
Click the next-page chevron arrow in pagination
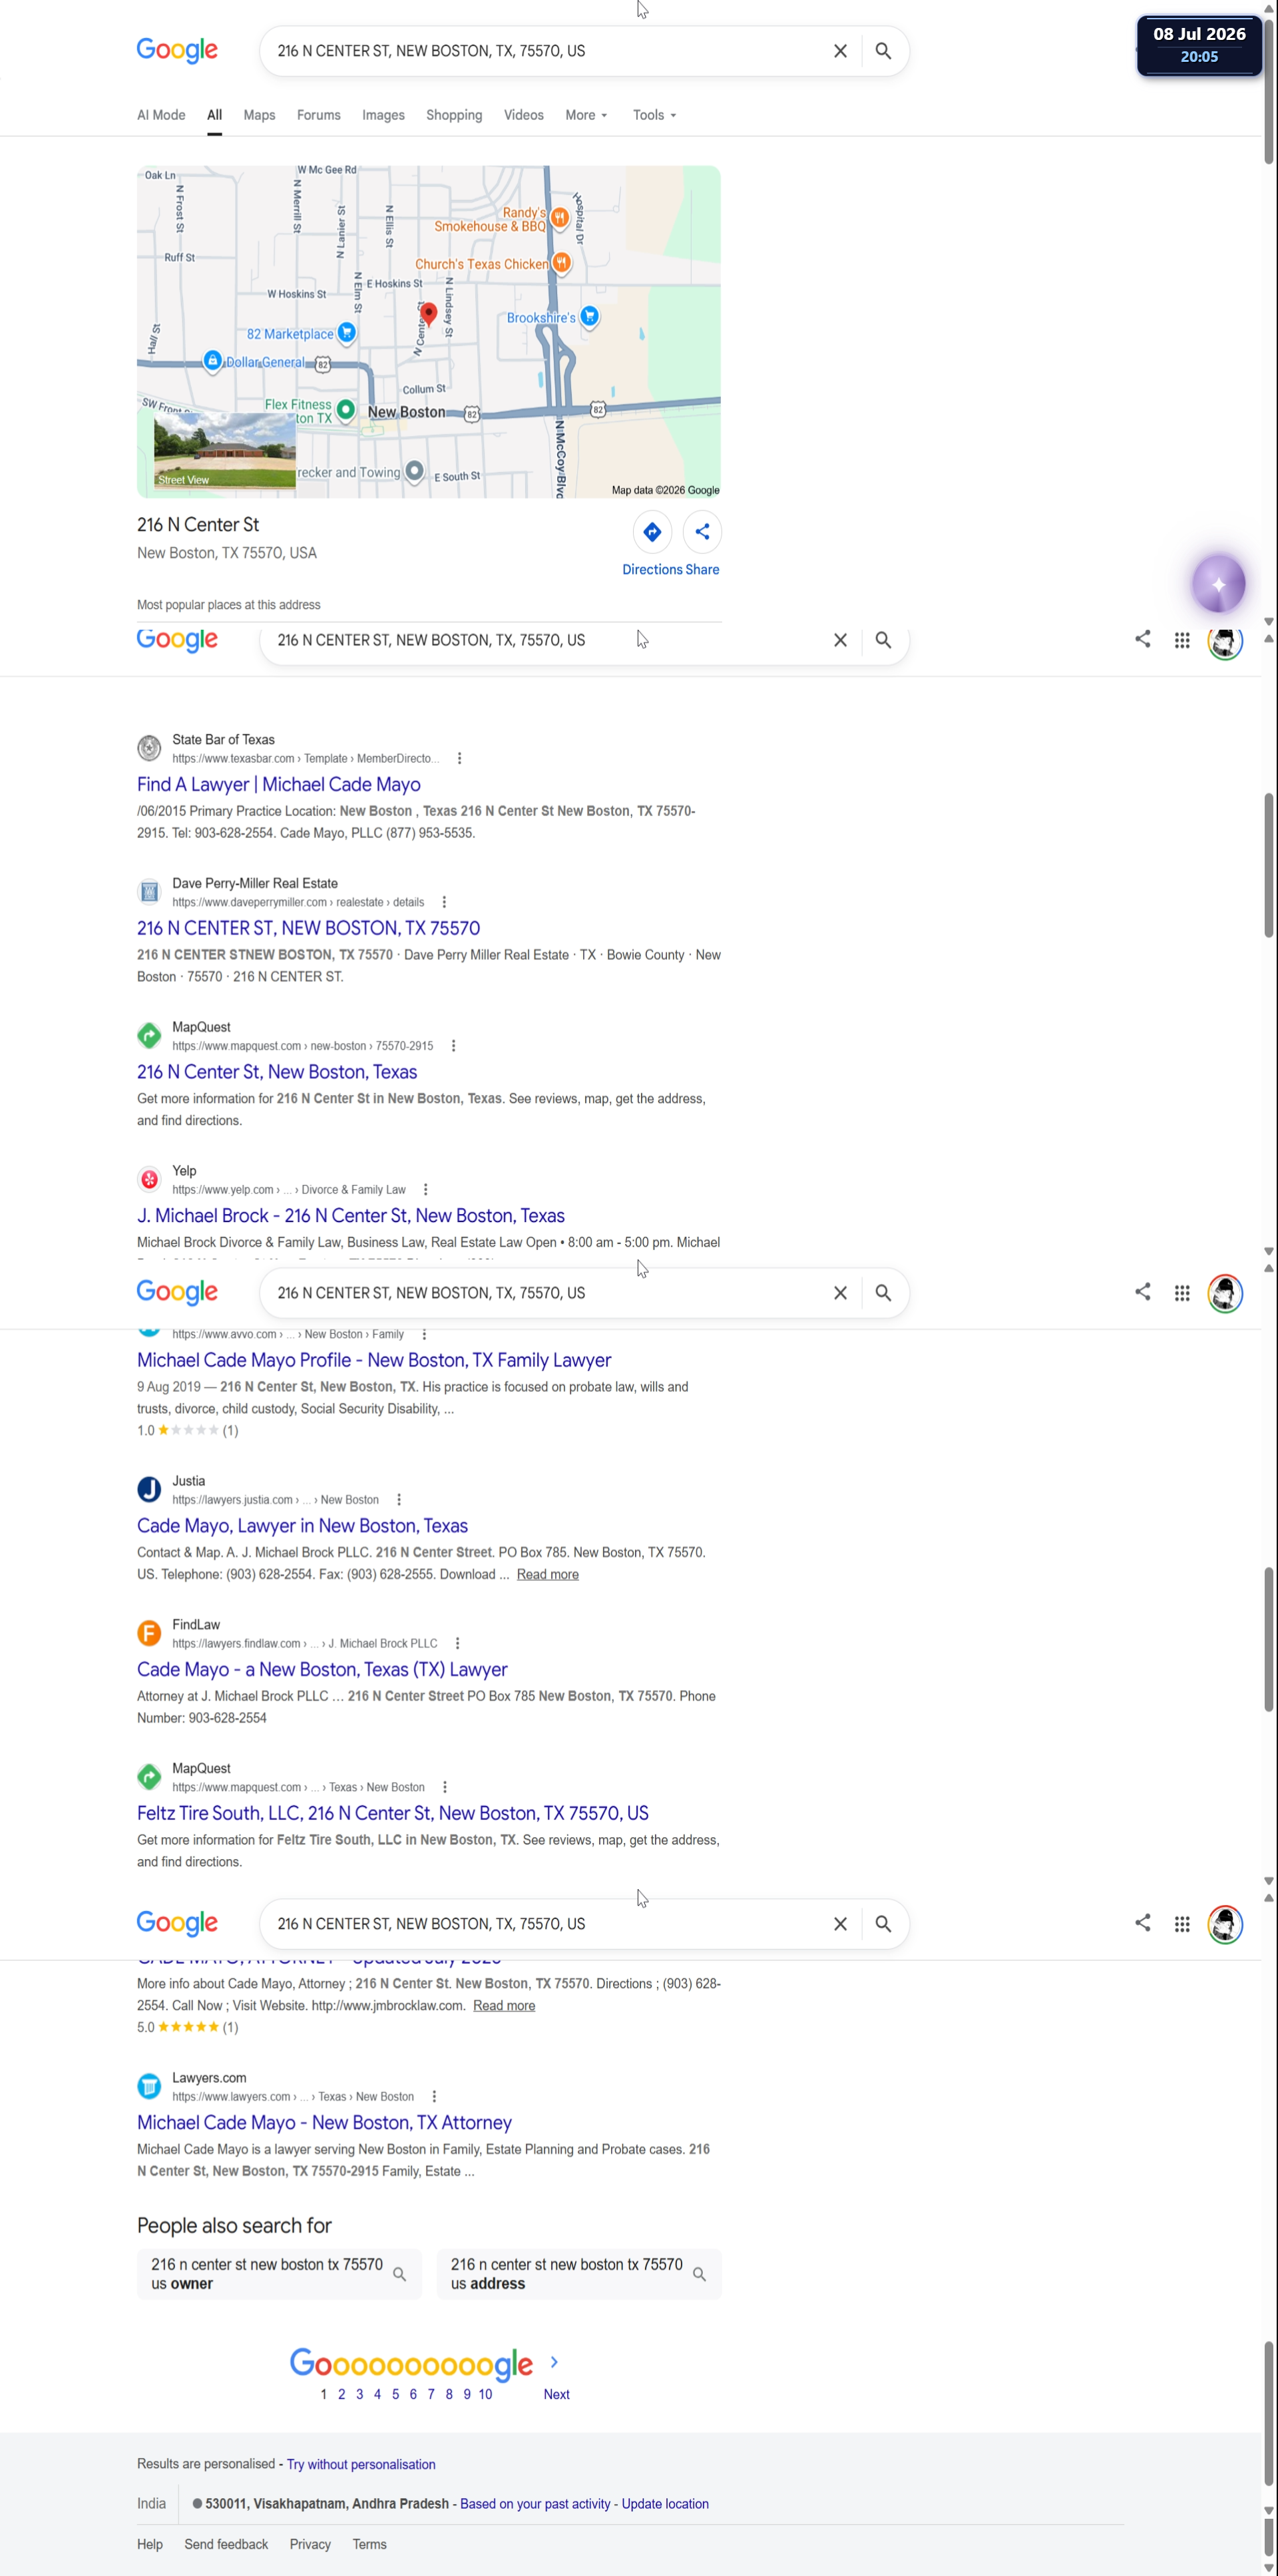[x=554, y=2362]
